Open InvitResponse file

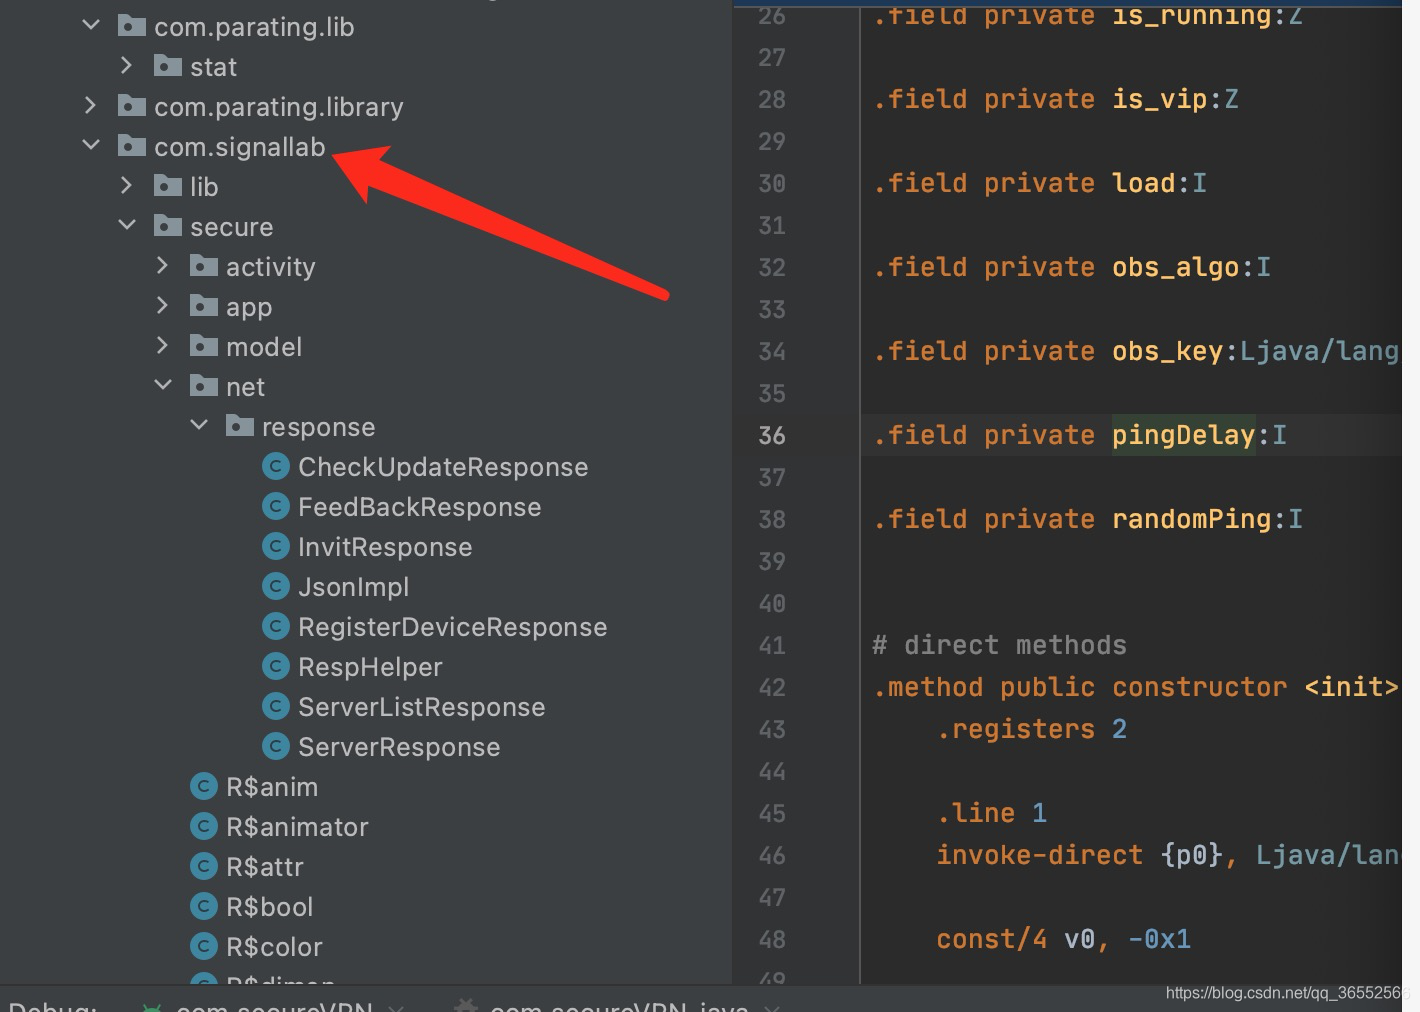tap(385, 547)
